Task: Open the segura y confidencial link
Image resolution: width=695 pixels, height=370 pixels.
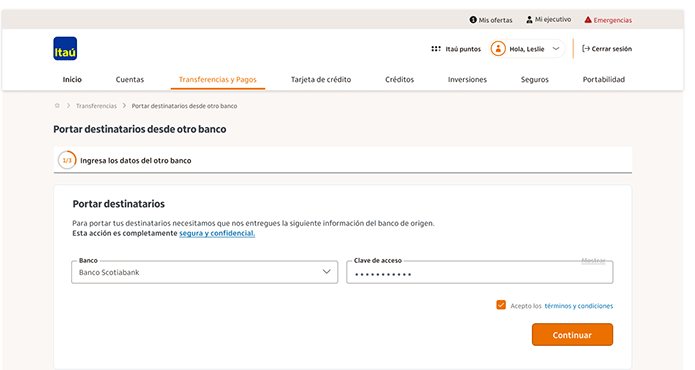Action: click(x=217, y=233)
